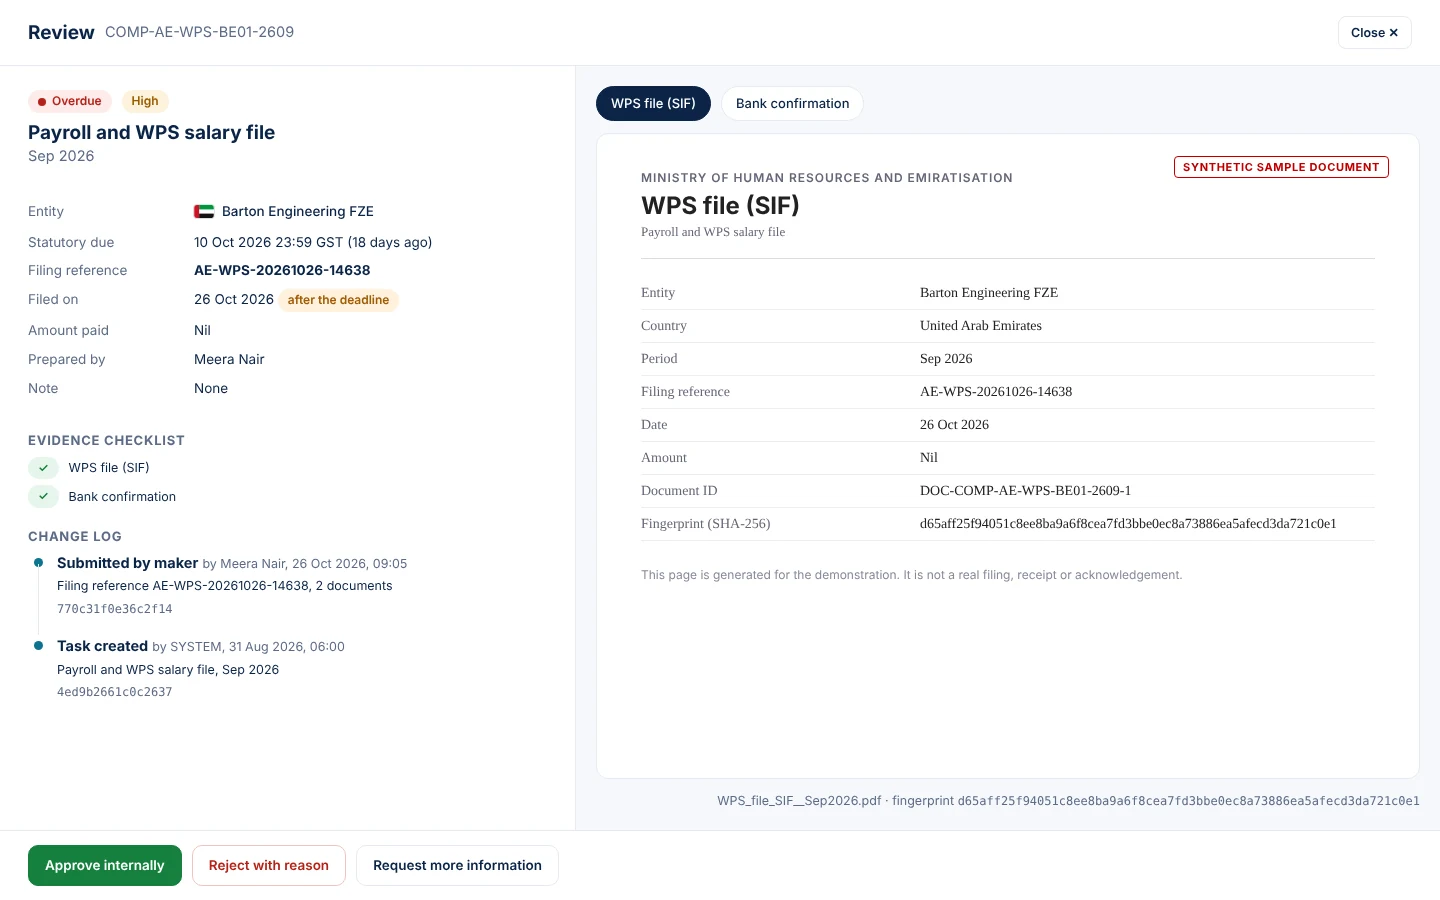This screenshot has height=900, width=1440.
Task: Click the document Entity value Barton Engineering FZE
Action: pyautogui.click(x=989, y=292)
